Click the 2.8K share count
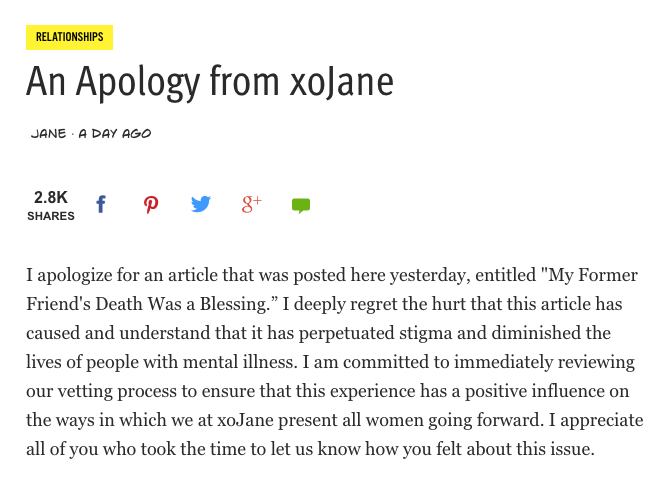 coord(50,197)
